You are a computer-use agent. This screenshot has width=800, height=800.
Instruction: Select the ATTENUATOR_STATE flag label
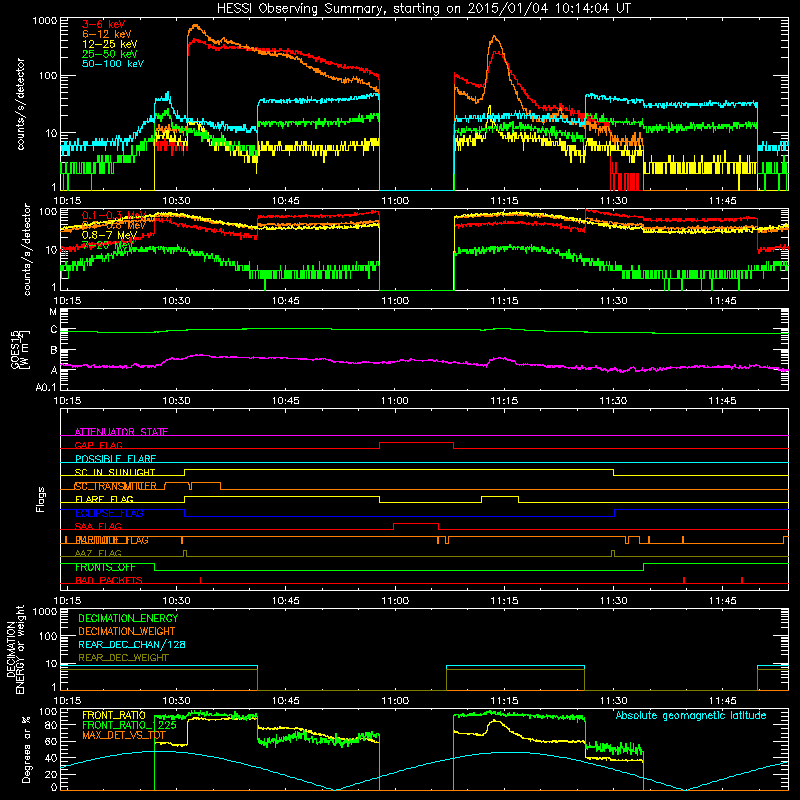coord(121,432)
